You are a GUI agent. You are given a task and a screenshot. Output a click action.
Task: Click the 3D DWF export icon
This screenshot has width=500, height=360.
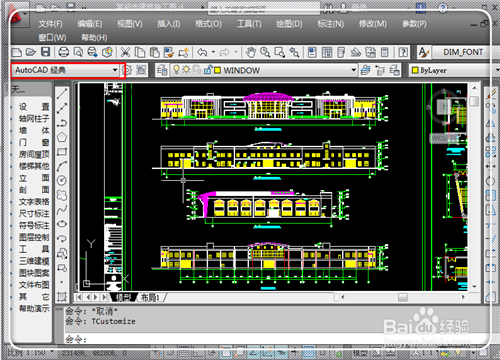107,52
